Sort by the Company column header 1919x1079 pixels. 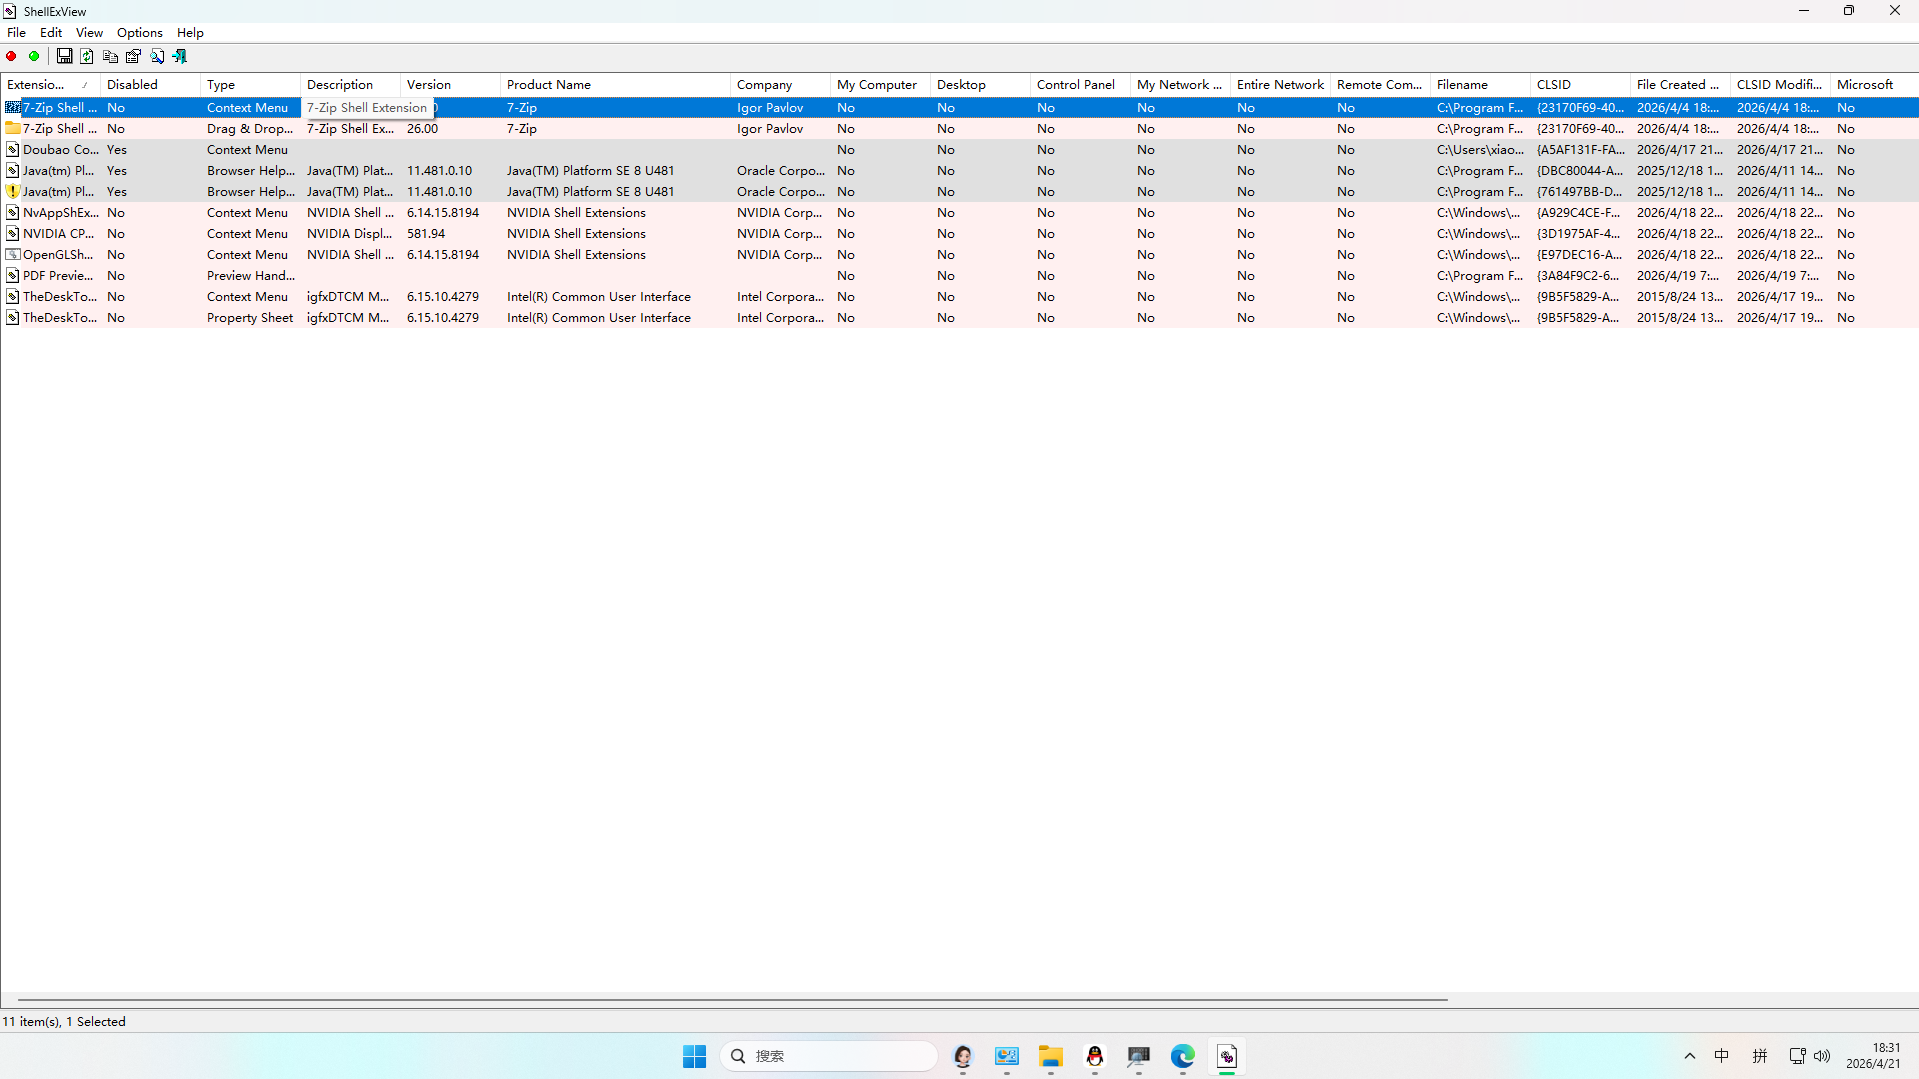[780, 85]
